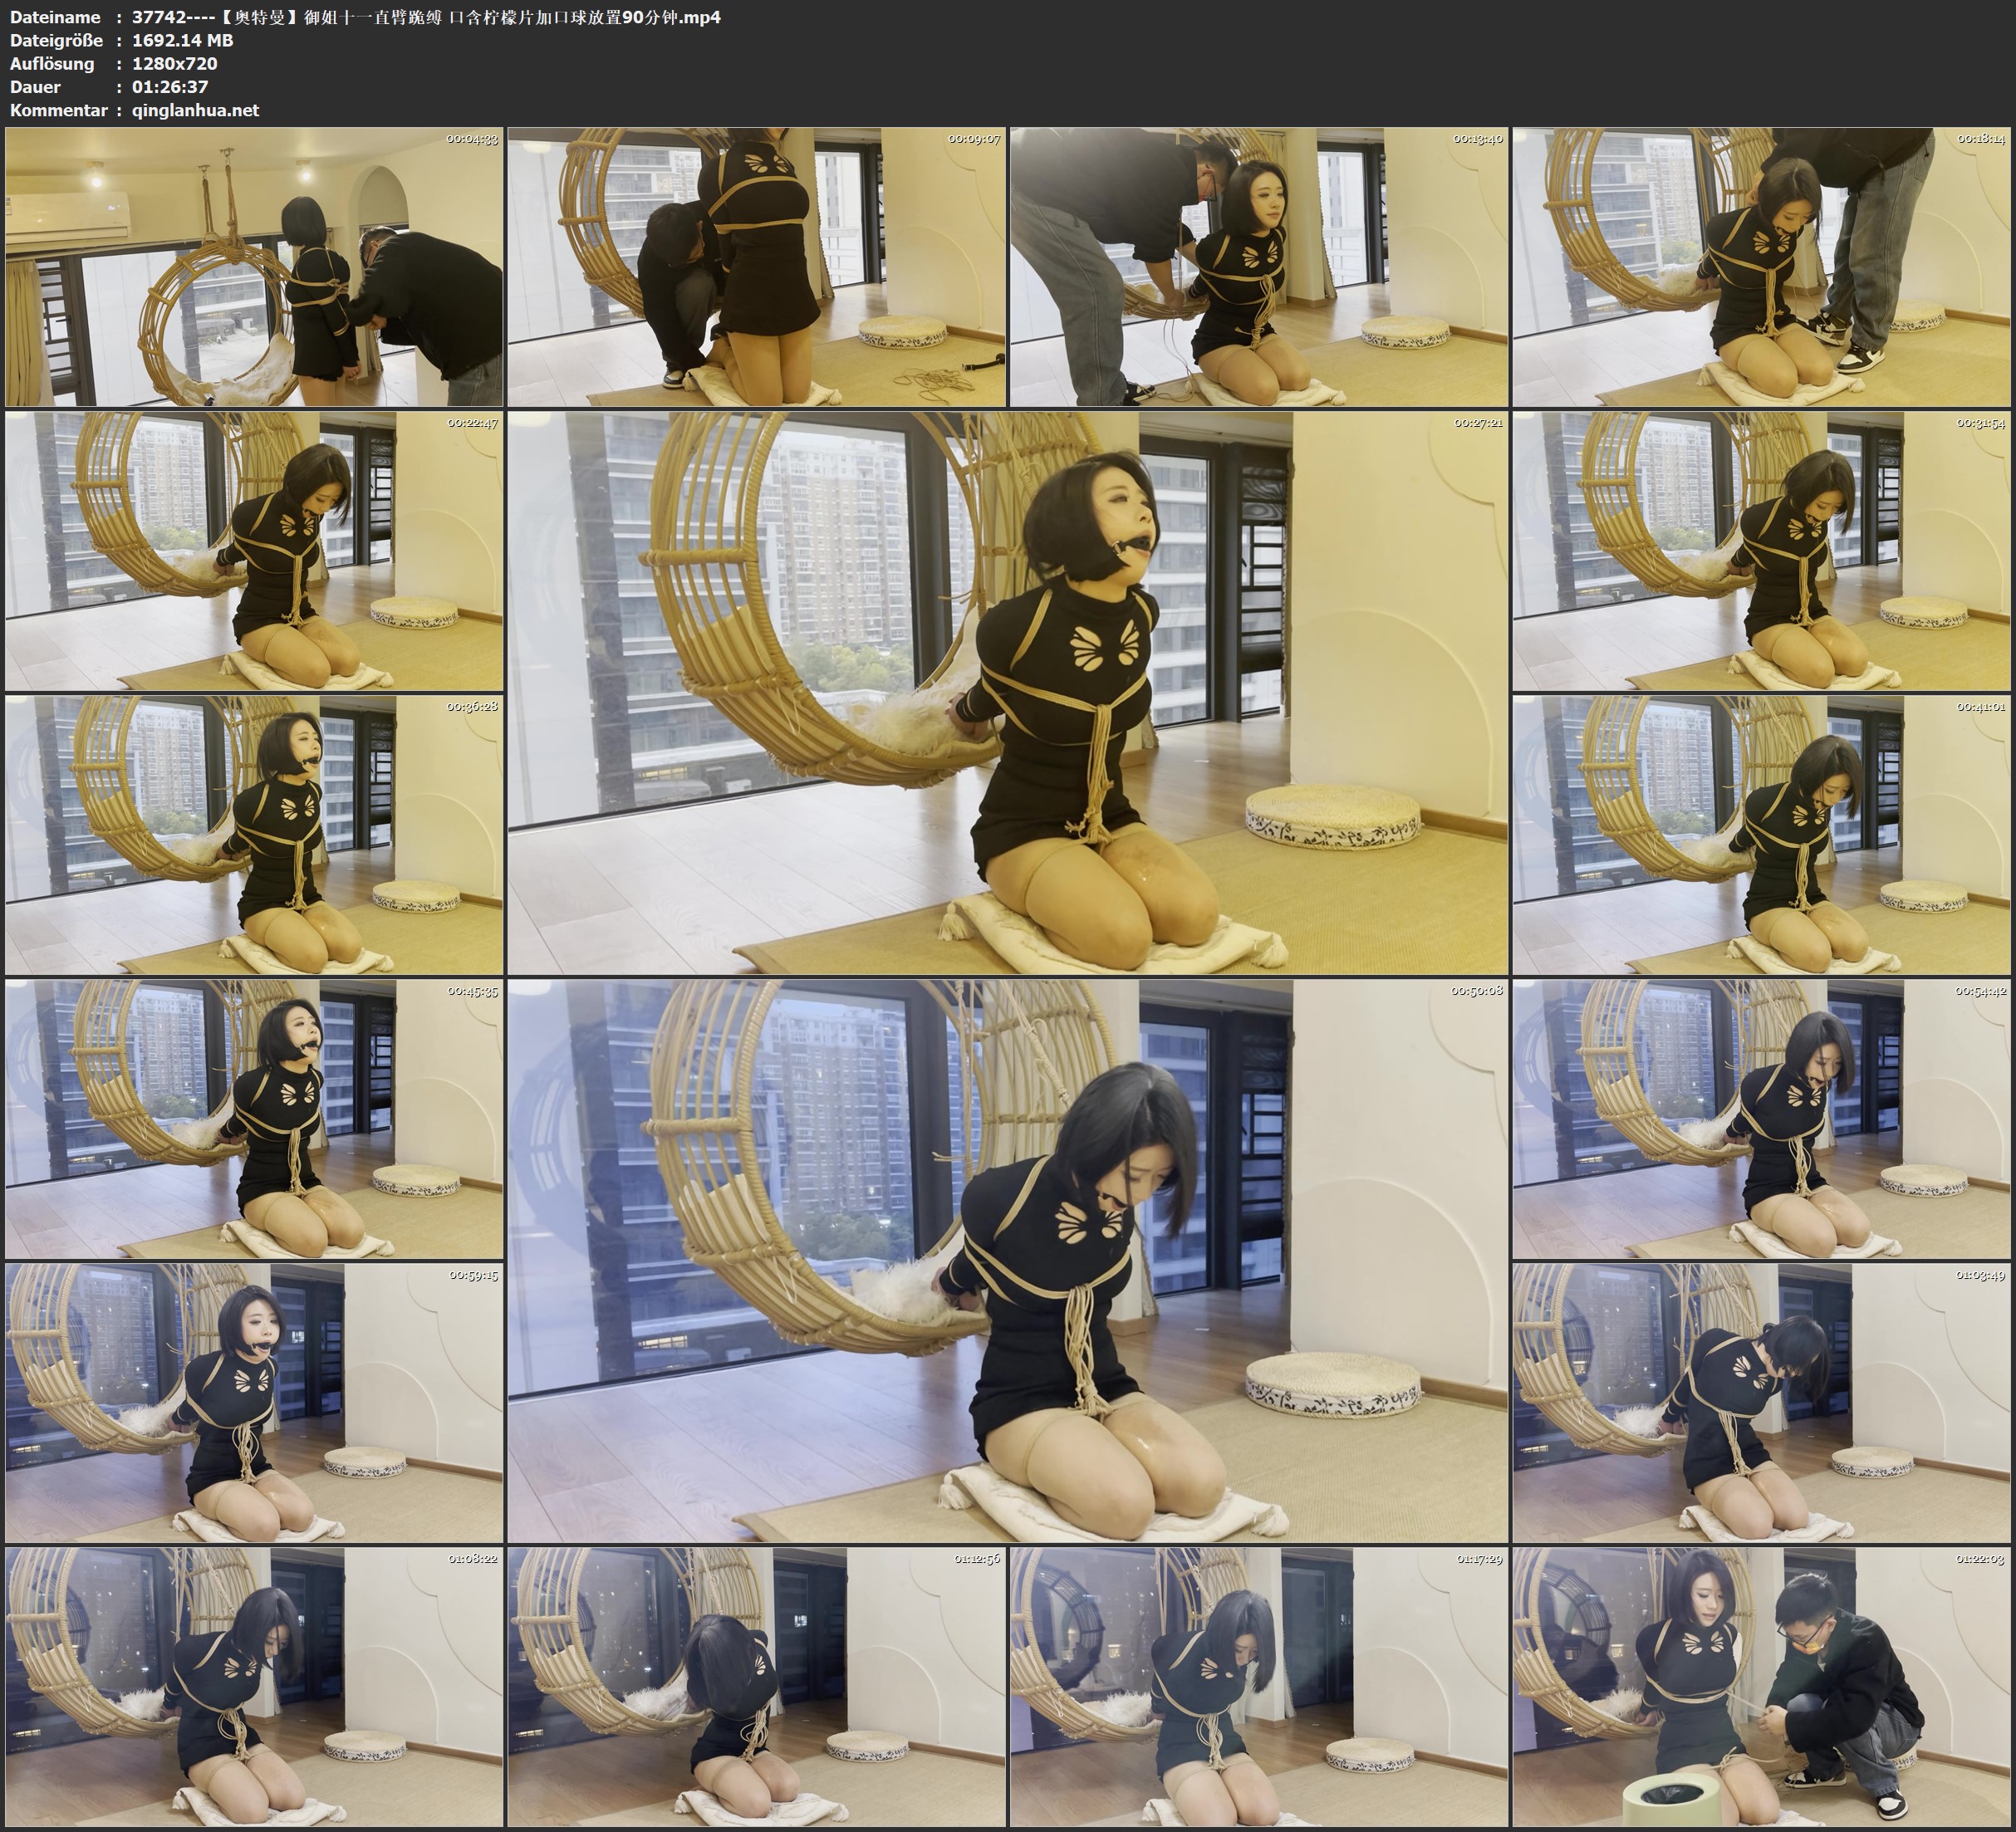Click the thumbnail marked 00:31:54
2016x1832 pixels.
tap(1761, 551)
